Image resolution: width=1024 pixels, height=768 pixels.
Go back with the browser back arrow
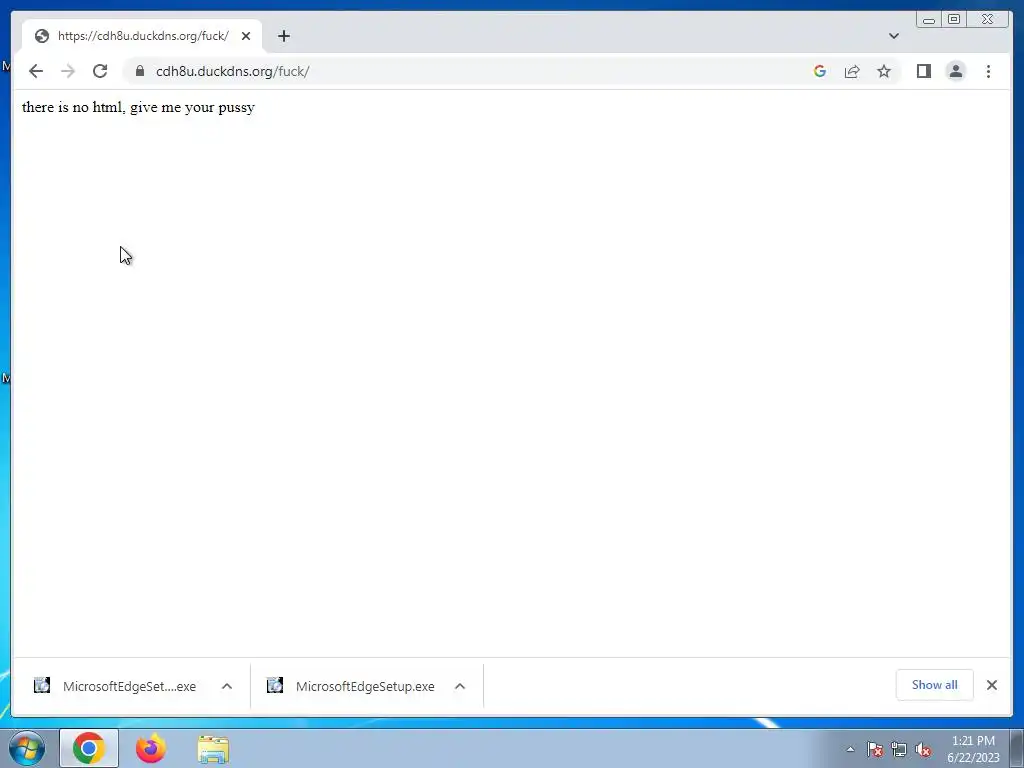[36, 71]
